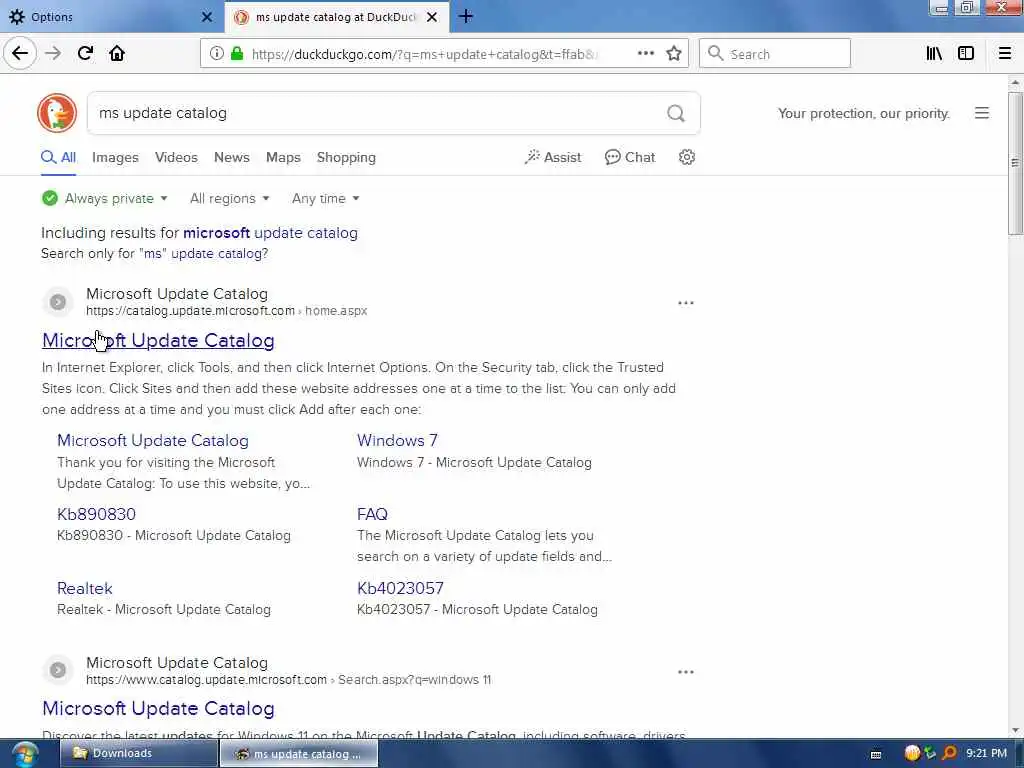
Task: Switch to Images results
Action: (x=115, y=157)
